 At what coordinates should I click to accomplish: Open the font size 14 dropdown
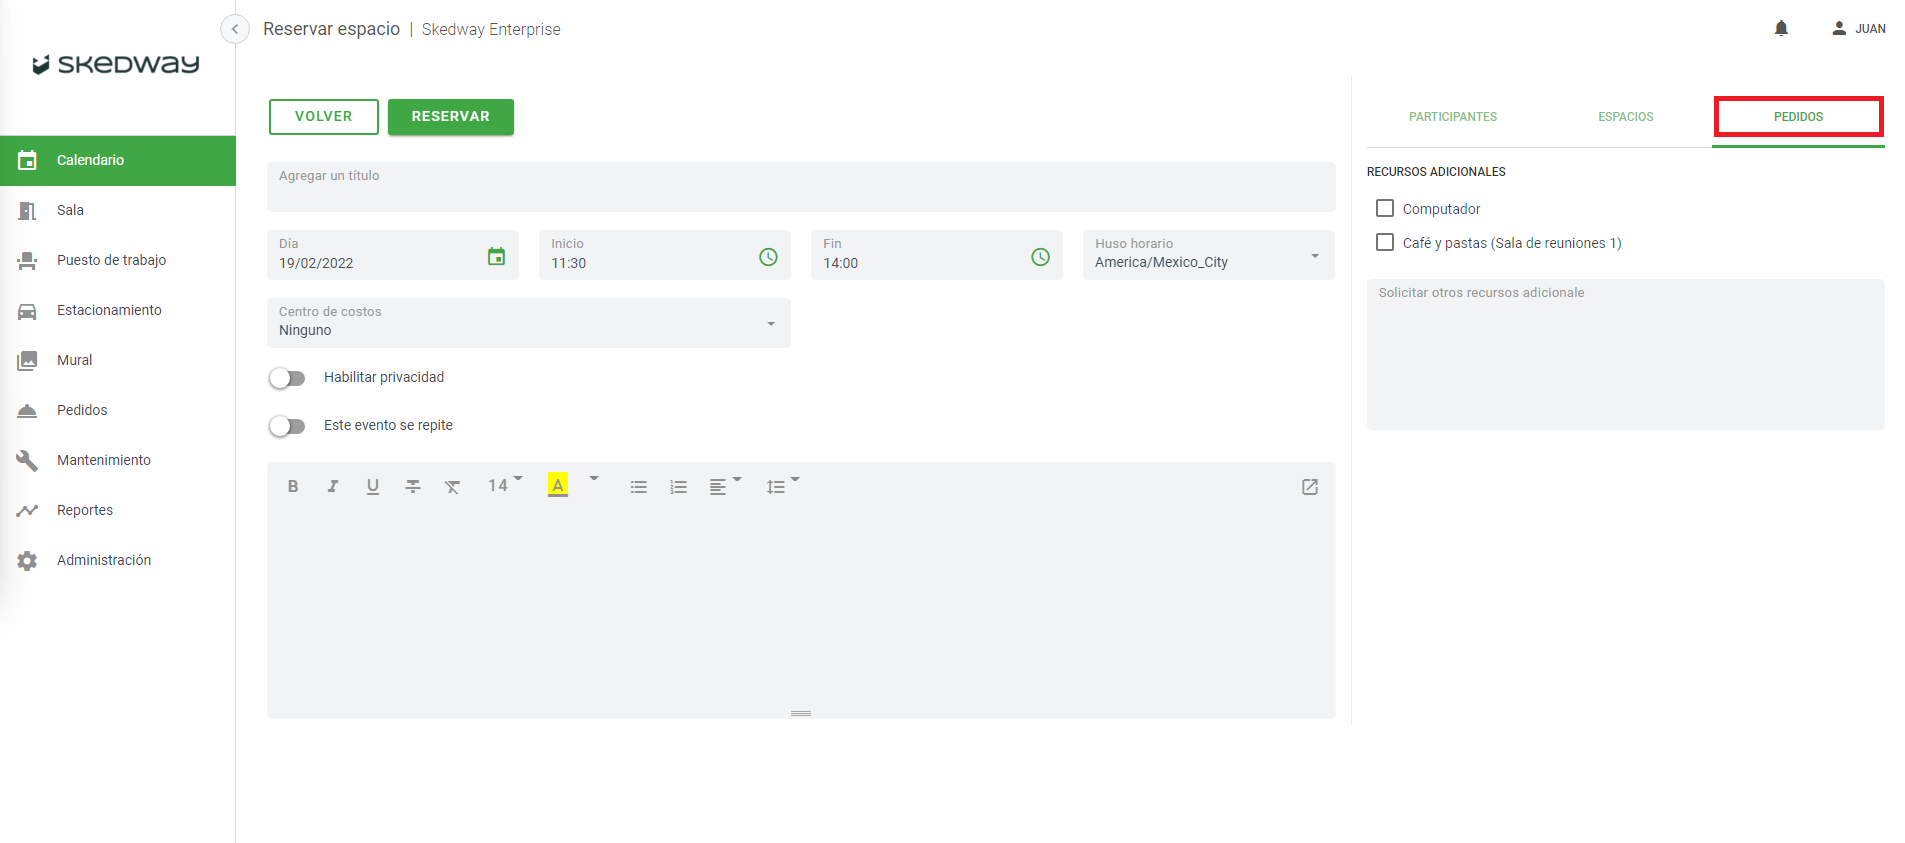tap(504, 486)
